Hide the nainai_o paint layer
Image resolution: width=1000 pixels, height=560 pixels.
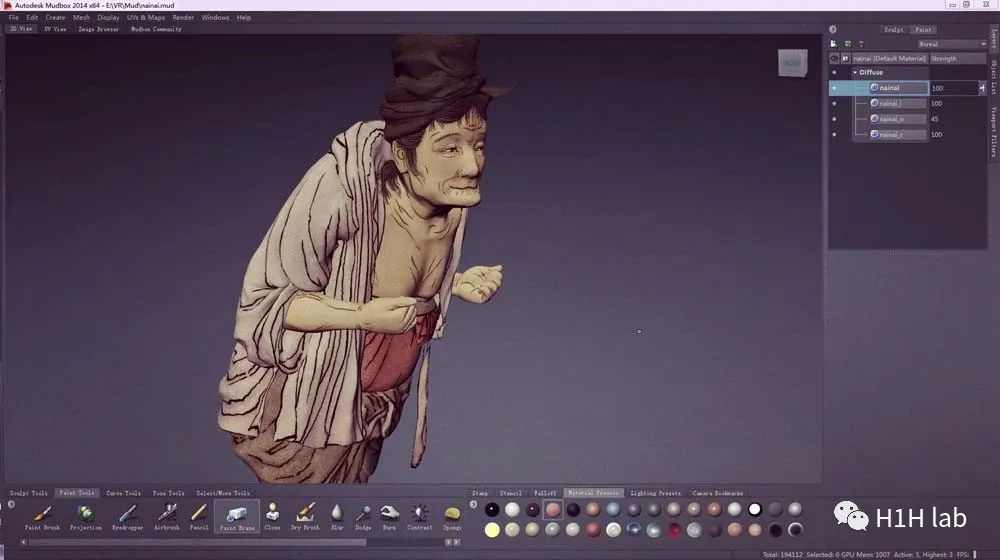835,119
